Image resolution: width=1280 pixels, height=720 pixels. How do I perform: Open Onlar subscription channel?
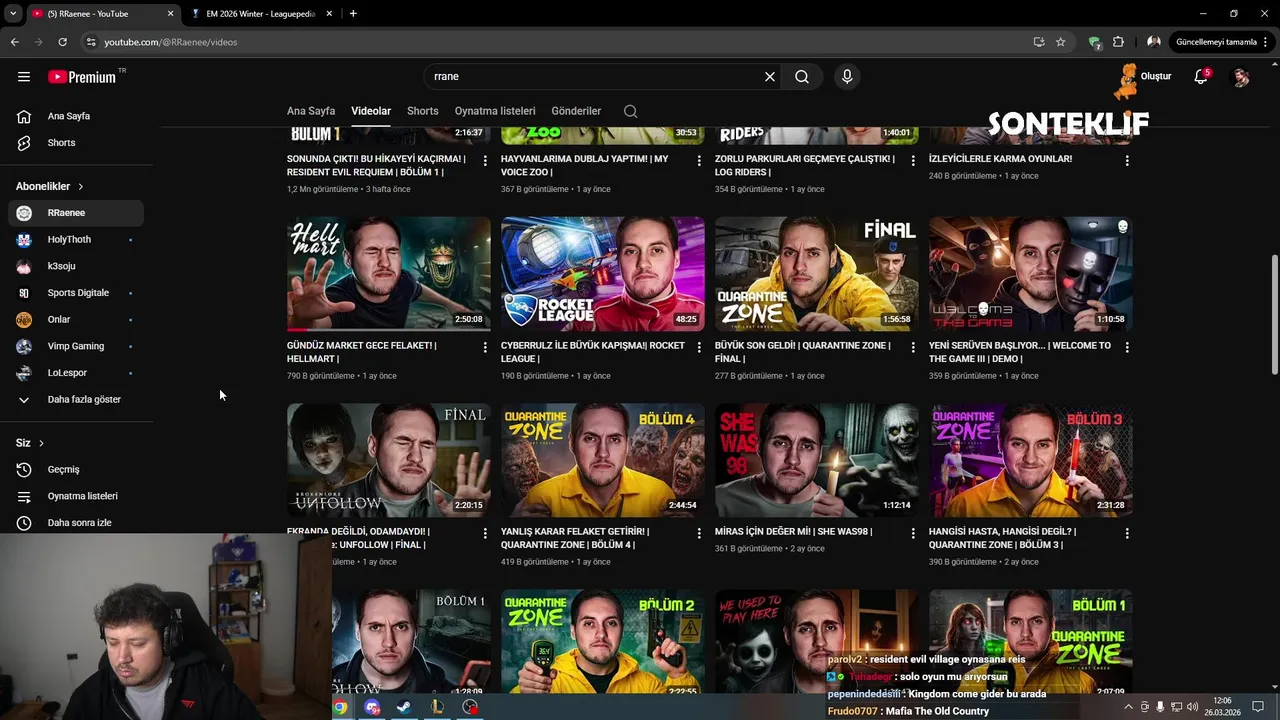click(76, 320)
